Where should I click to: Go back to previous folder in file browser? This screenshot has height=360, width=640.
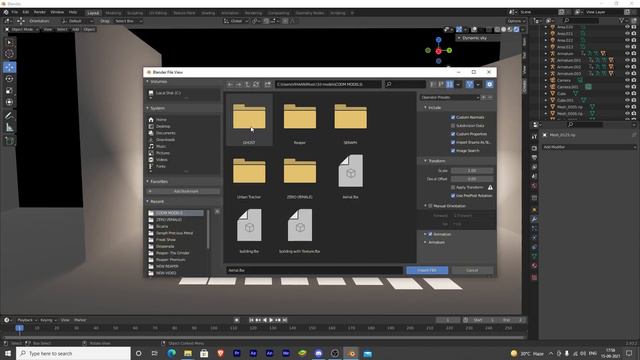[x=231, y=84]
